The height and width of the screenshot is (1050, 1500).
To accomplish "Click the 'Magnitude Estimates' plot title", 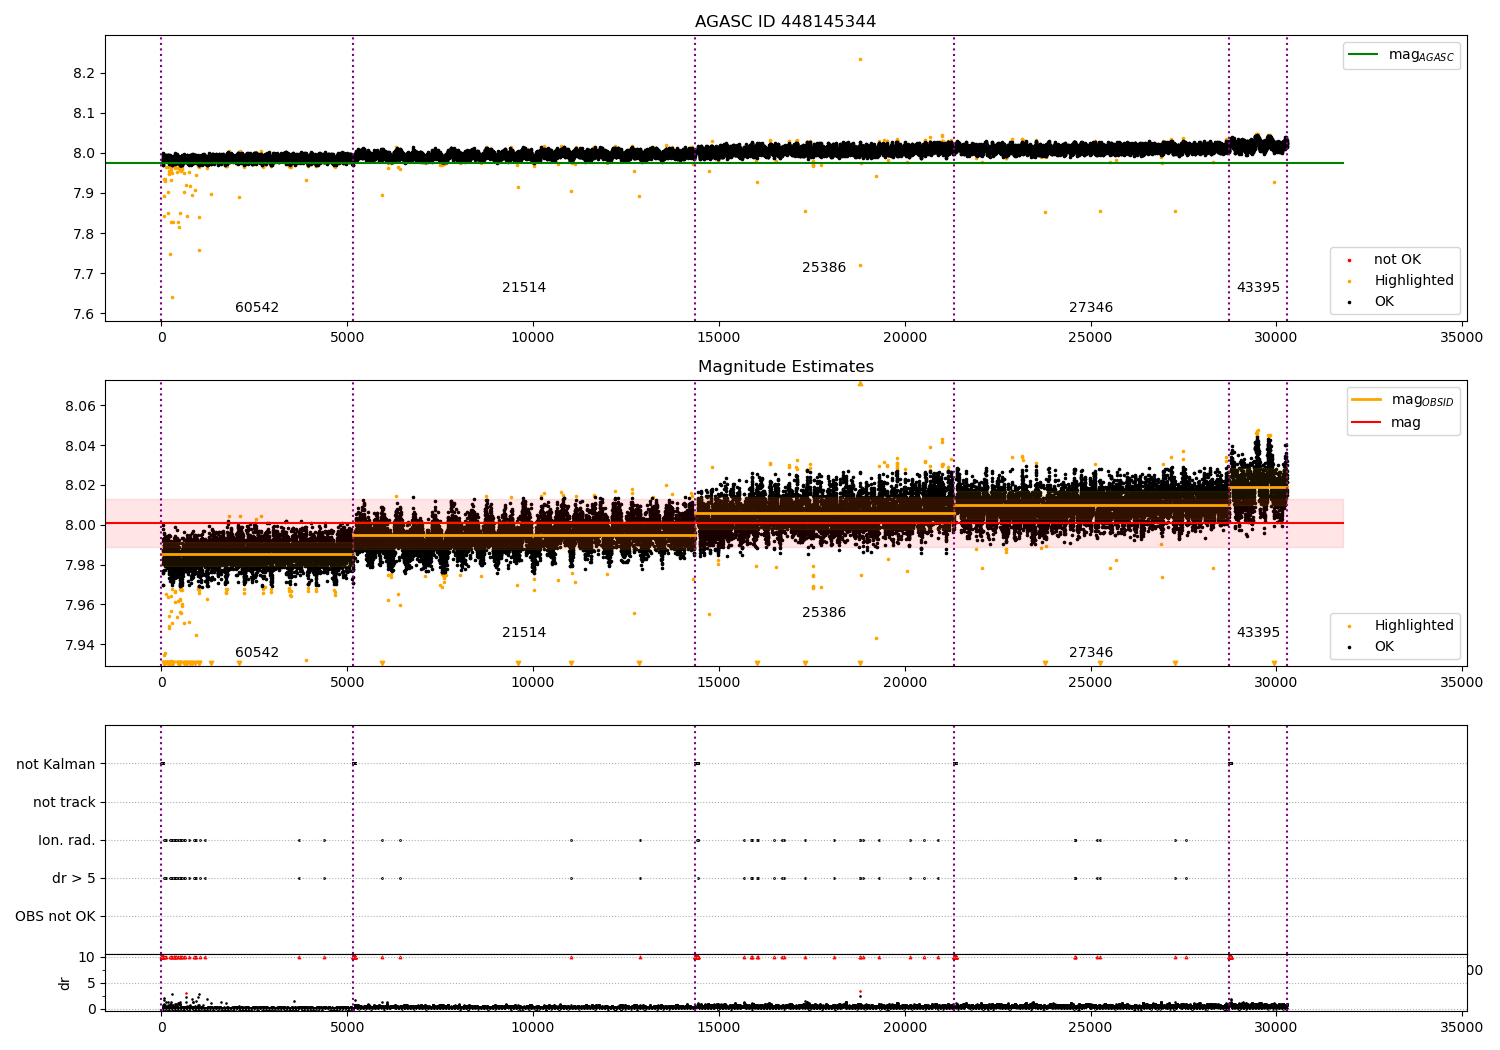I will pyautogui.click(x=785, y=367).
